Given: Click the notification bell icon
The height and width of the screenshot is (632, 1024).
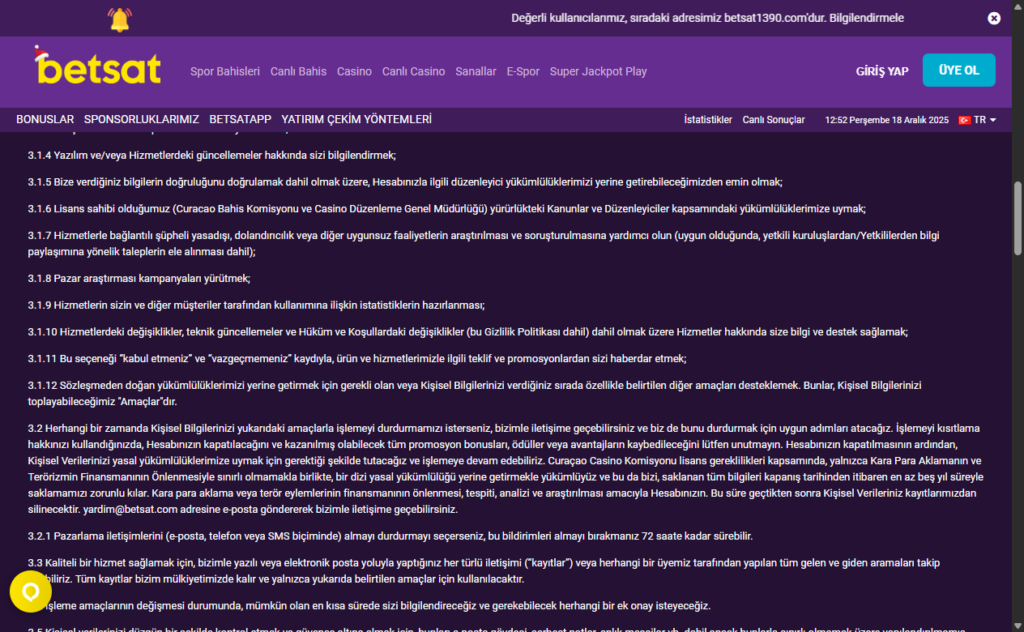Looking at the screenshot, I should tap(120, 19).
